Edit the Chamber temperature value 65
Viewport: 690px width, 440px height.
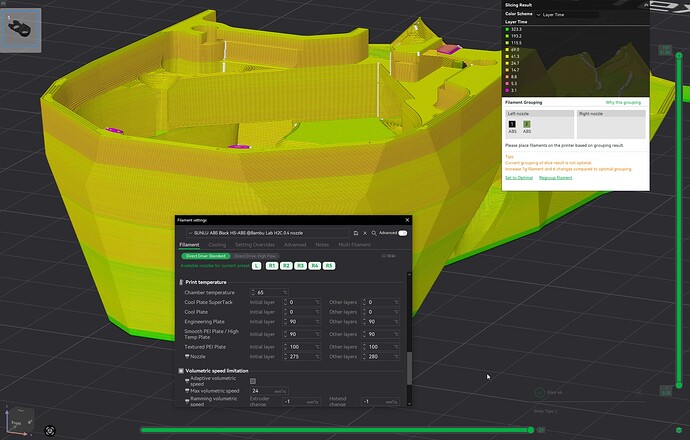point(269,293)
